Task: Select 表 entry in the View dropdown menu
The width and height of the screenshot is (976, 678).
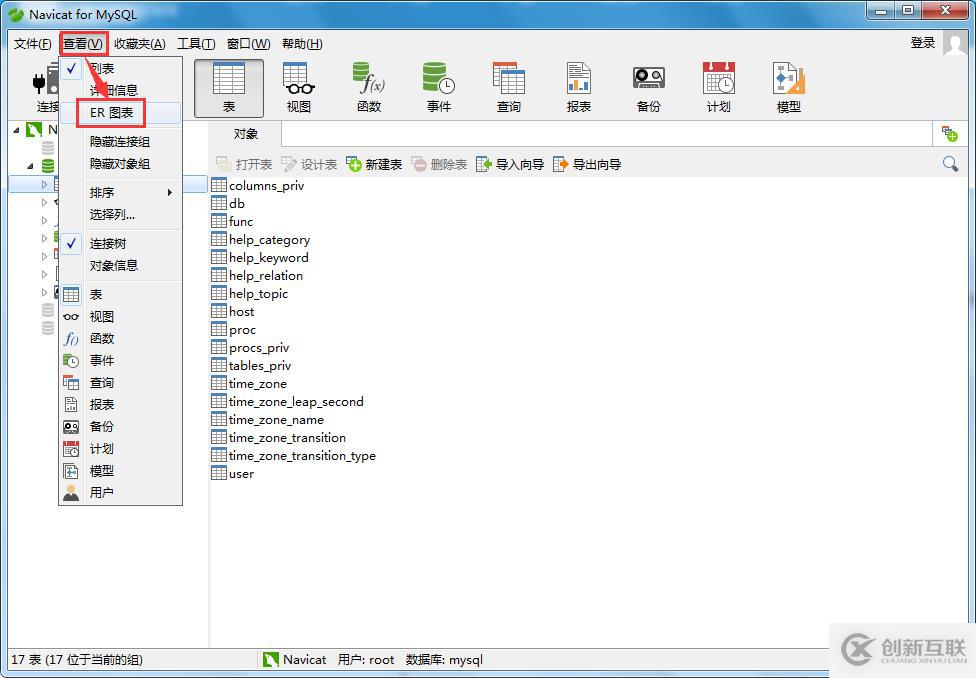Action: 121,294
